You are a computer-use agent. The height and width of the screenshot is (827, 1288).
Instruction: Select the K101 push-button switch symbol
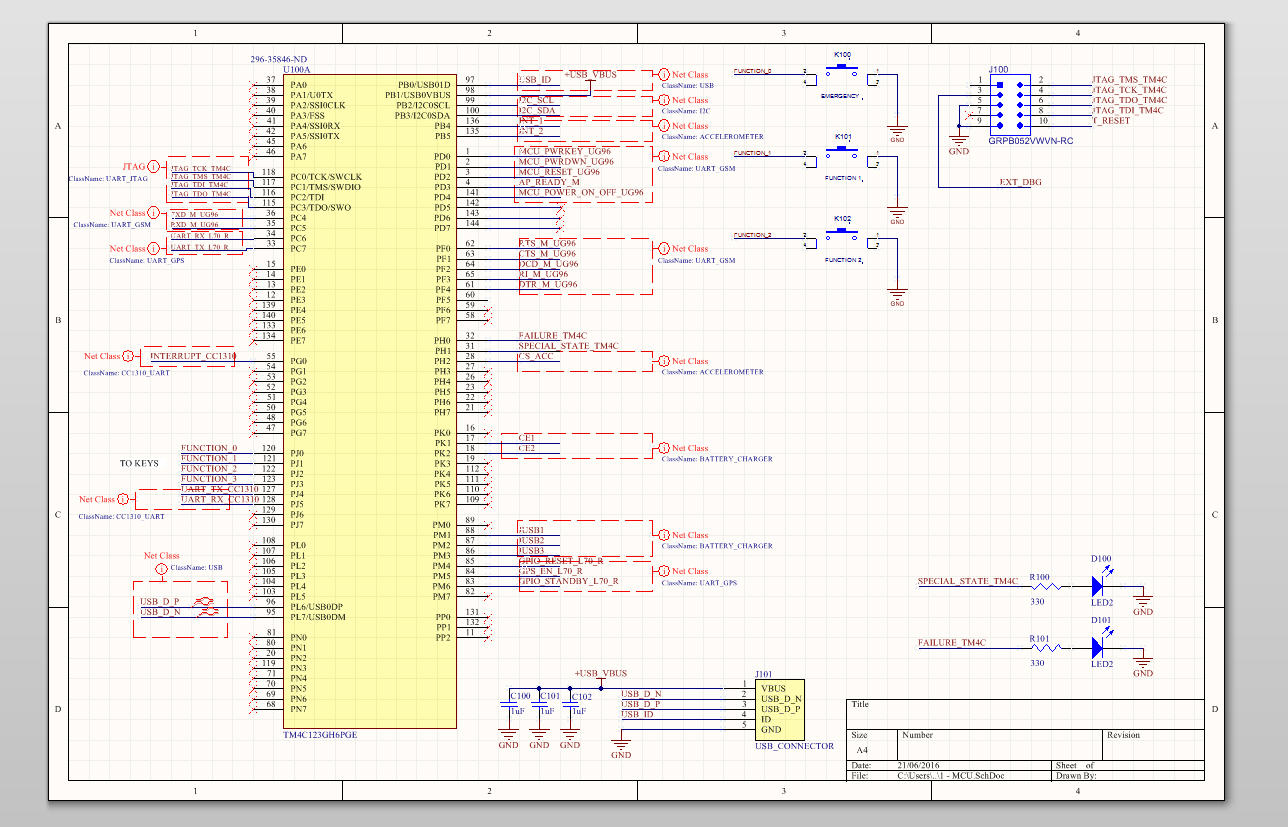tap(842, 155)
